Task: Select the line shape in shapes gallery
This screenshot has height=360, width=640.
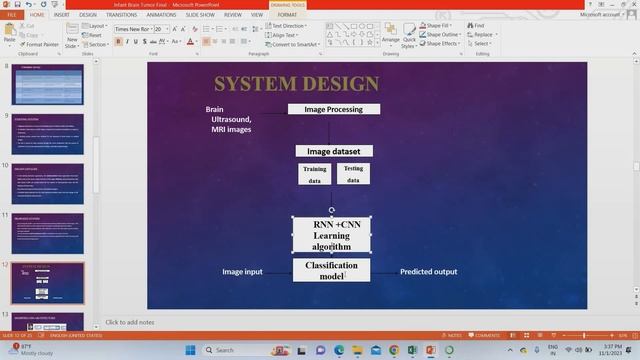Action: click(x=338, y=26)
